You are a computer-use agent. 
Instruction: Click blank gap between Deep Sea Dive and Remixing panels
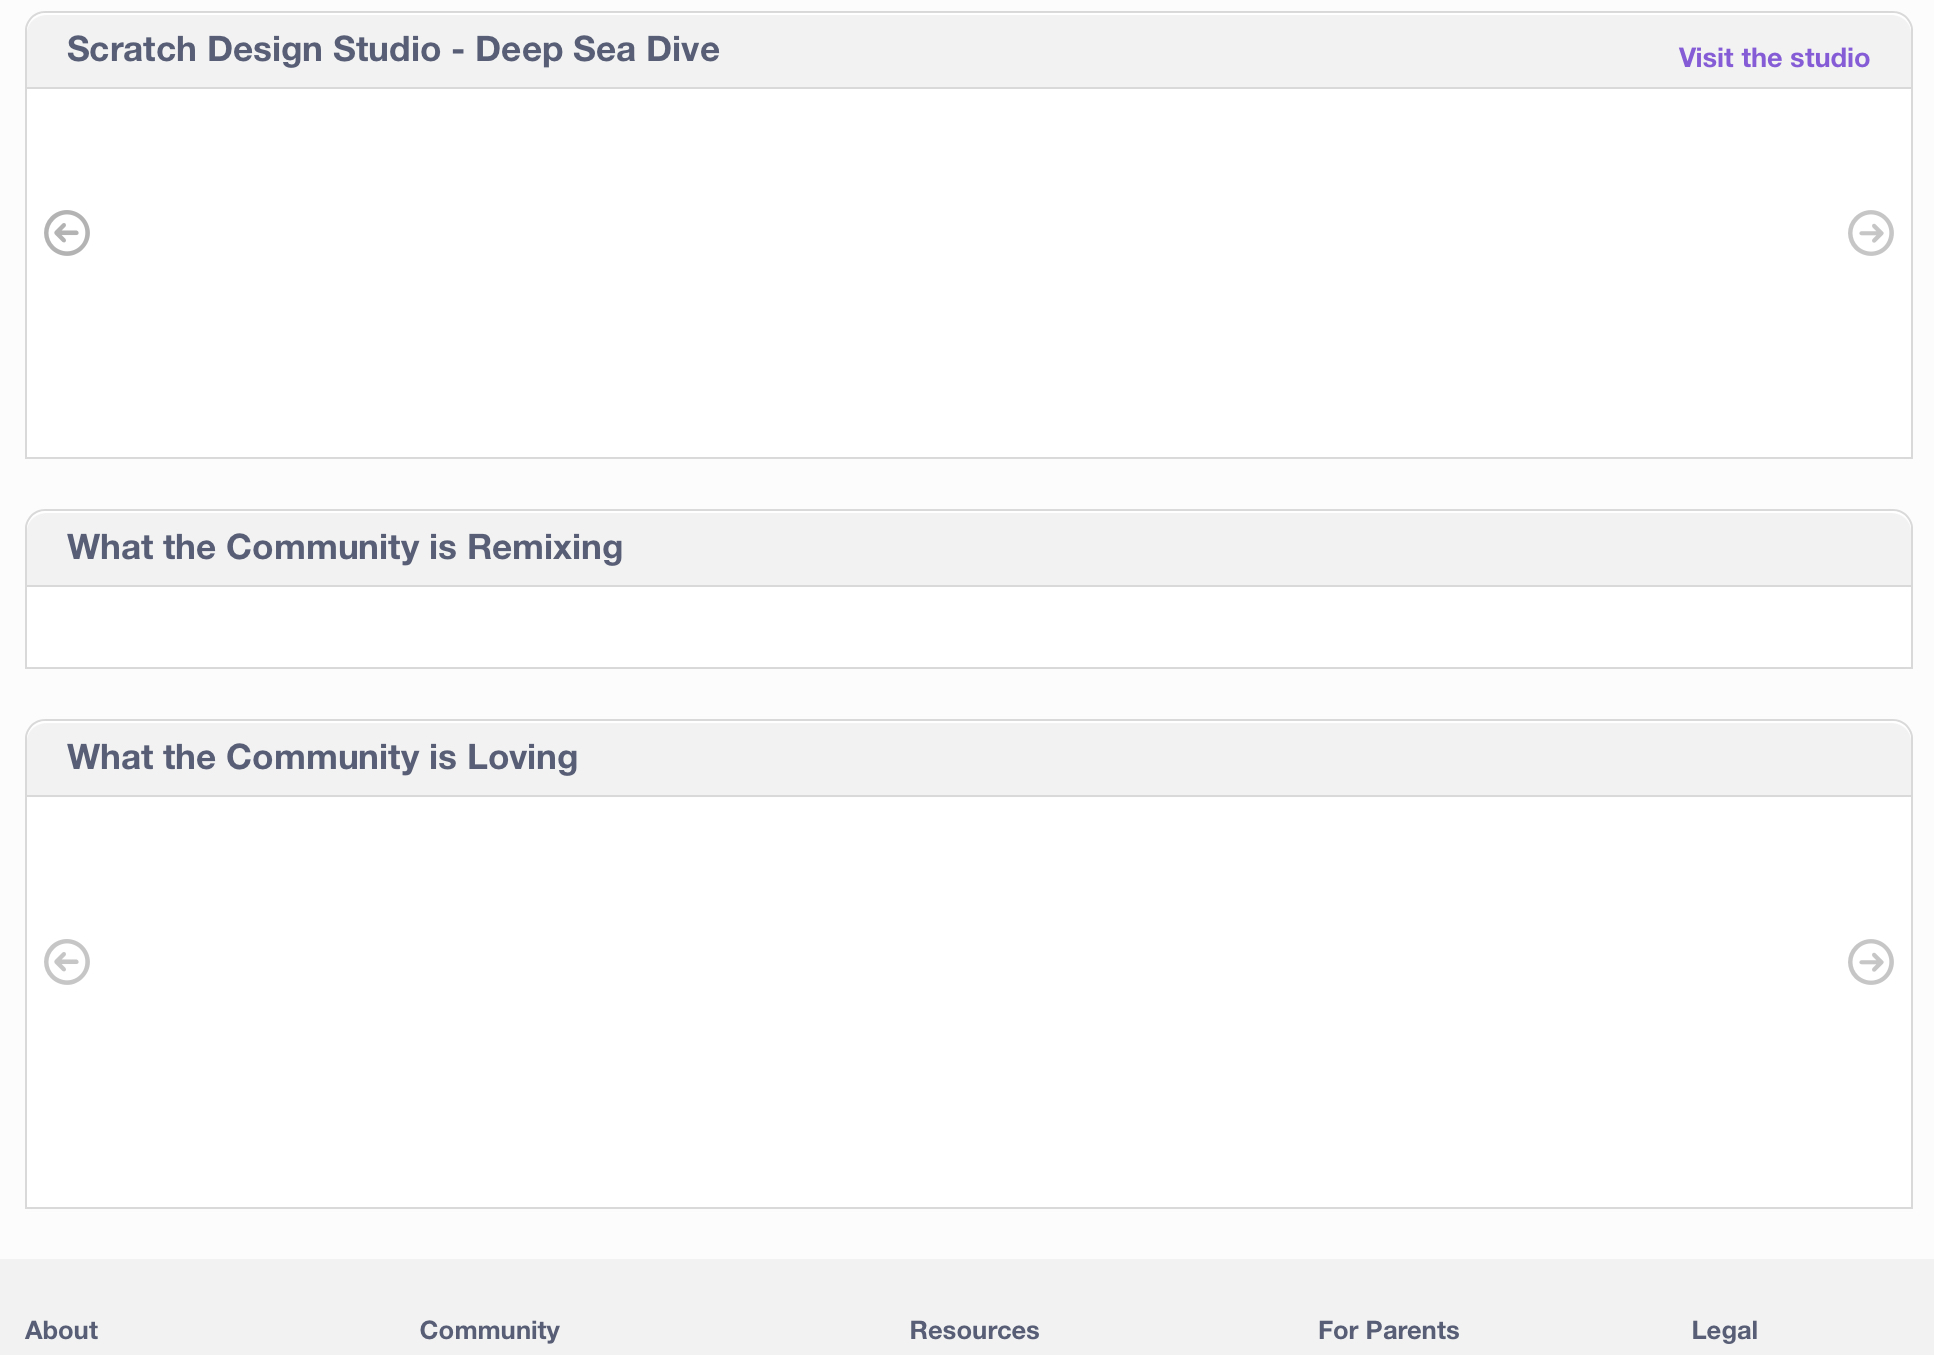[x=968, y=484]
